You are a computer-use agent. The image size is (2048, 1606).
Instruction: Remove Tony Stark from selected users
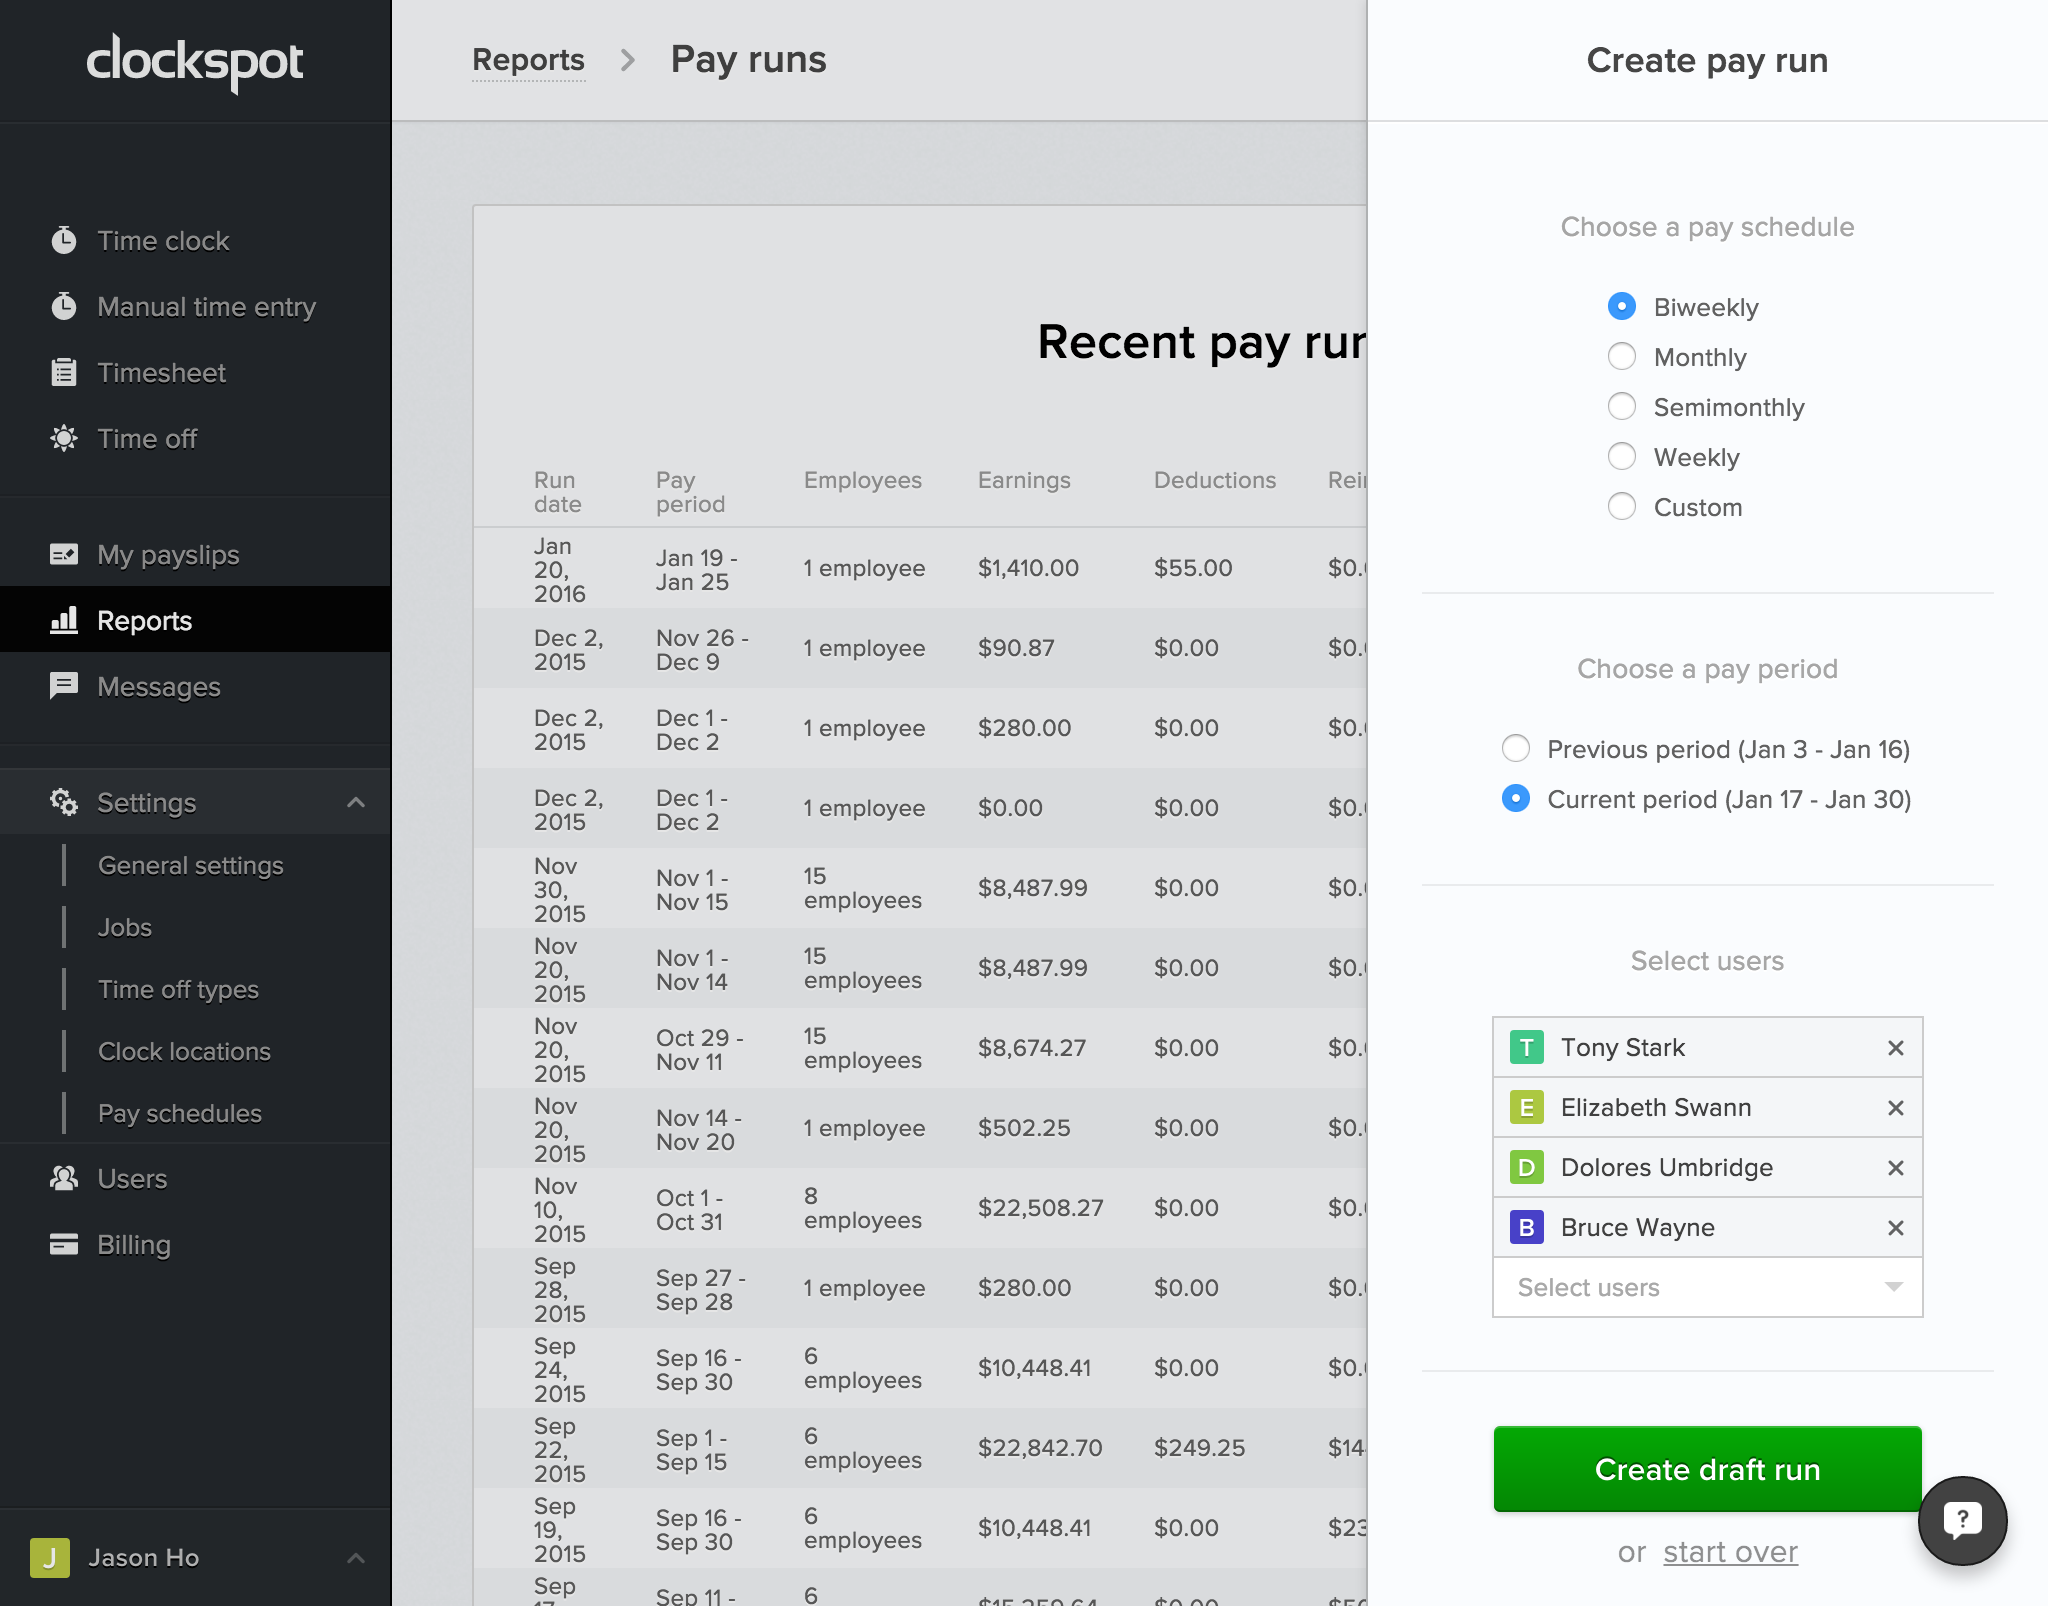1895,1048
